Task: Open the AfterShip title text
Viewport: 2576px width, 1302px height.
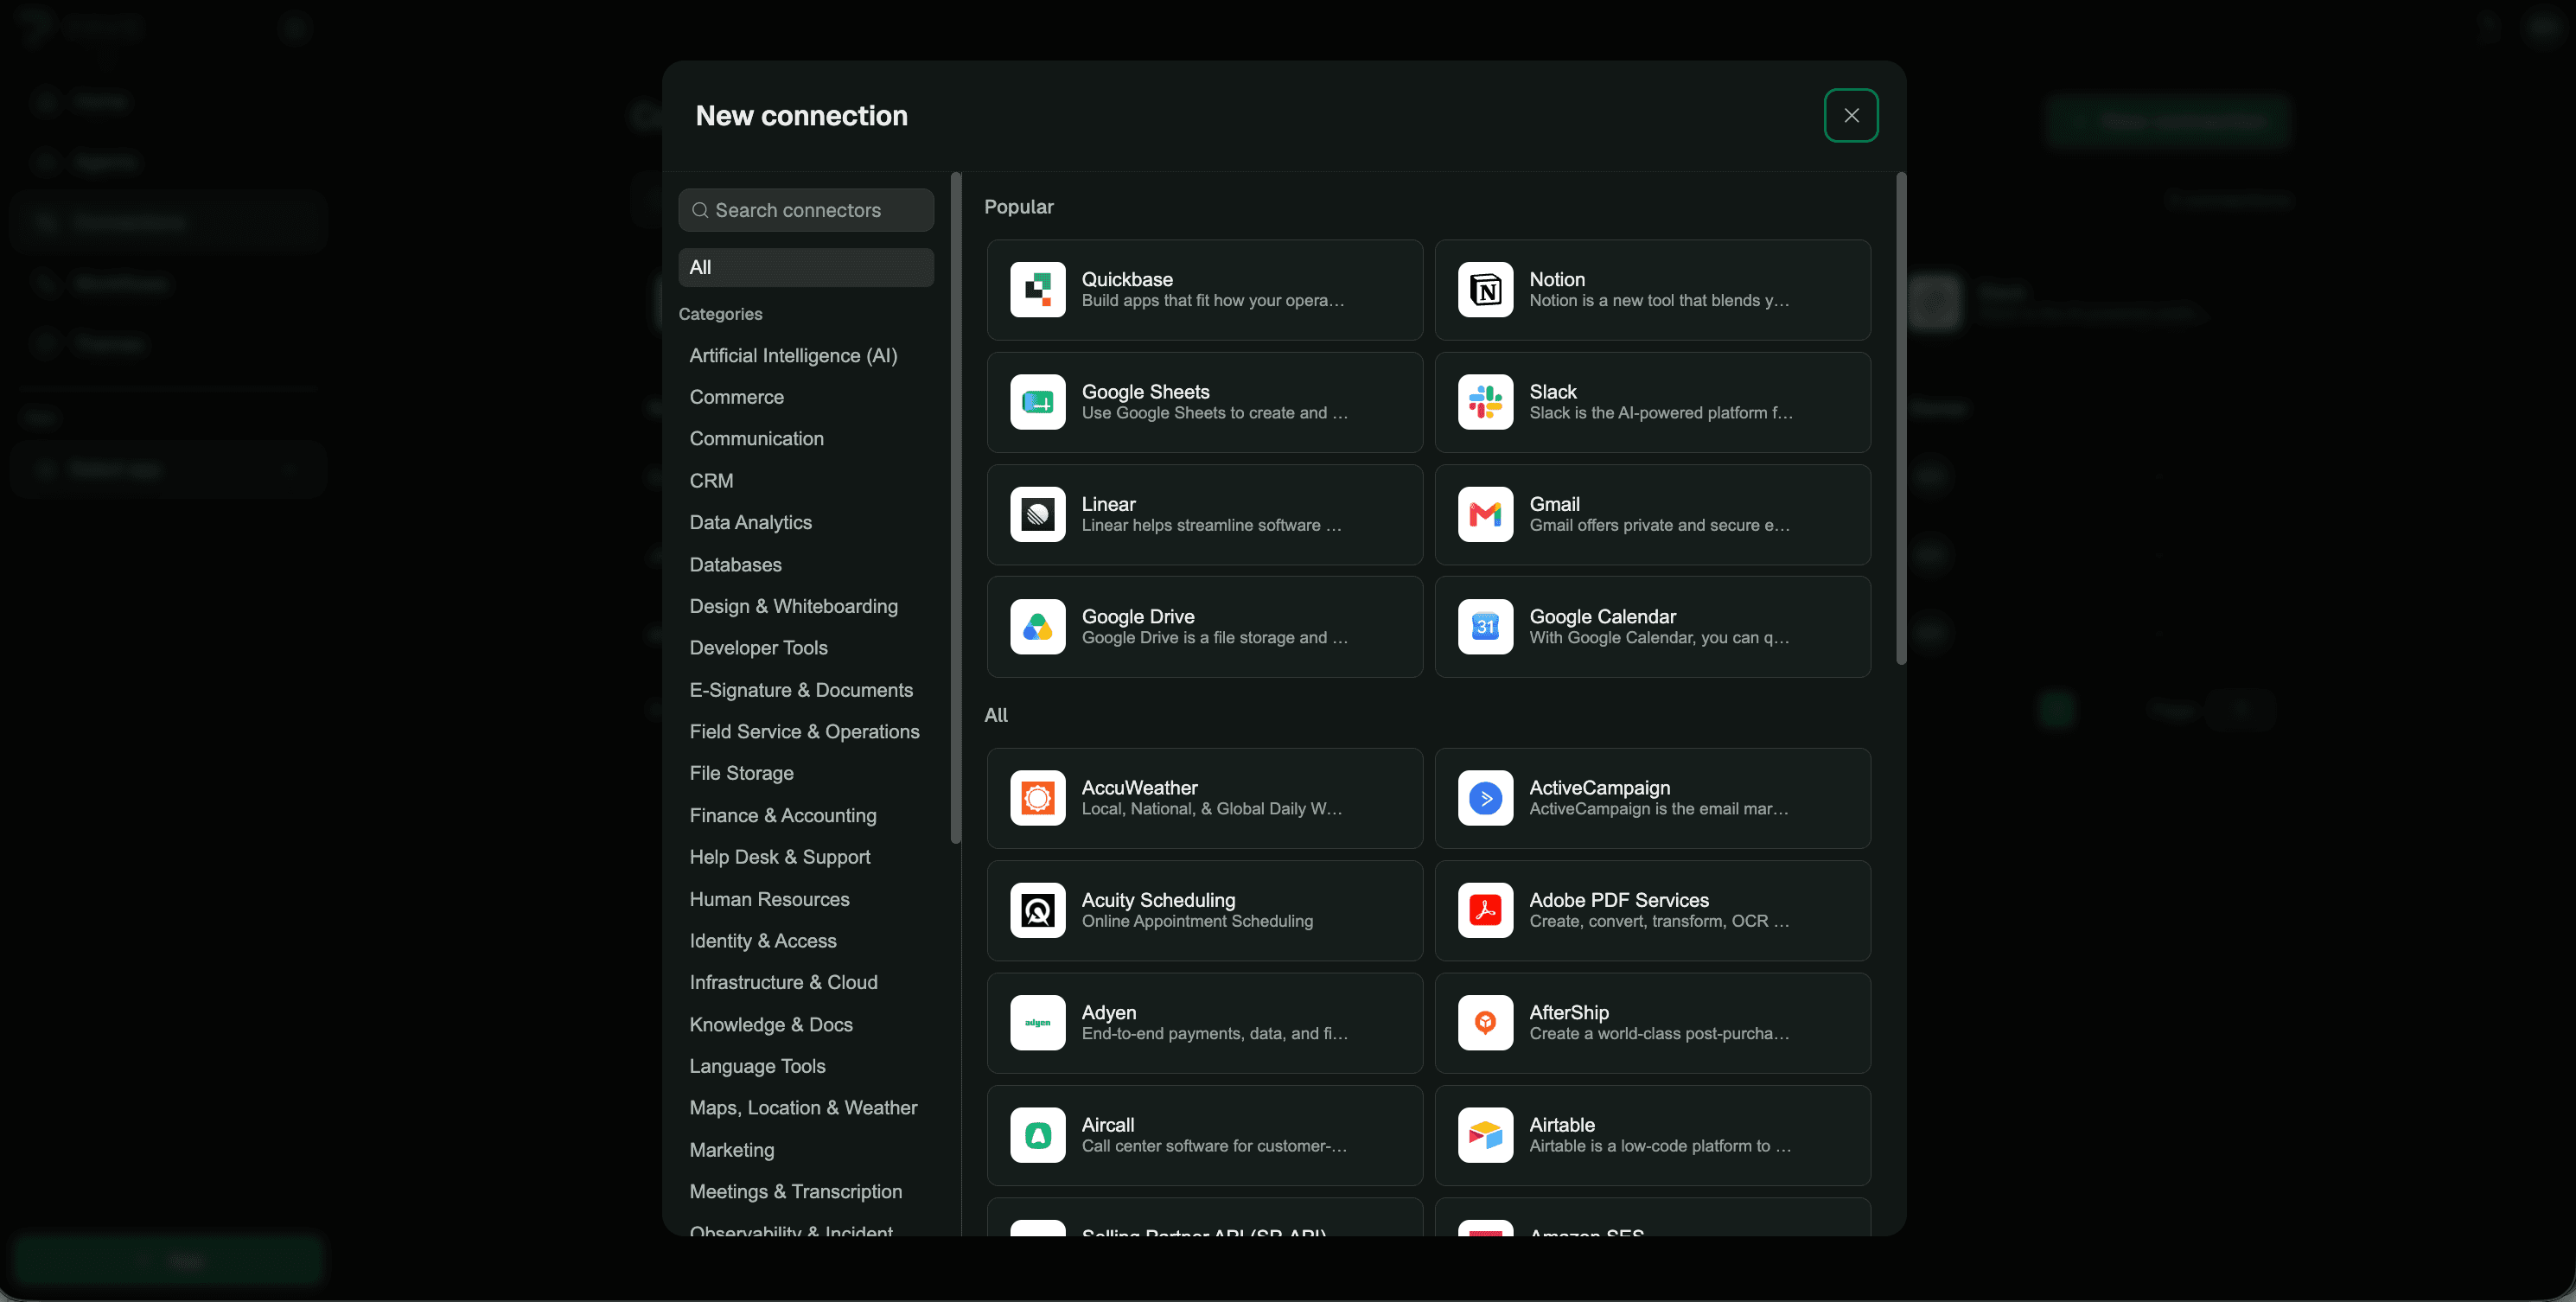Action: 1568,1013
